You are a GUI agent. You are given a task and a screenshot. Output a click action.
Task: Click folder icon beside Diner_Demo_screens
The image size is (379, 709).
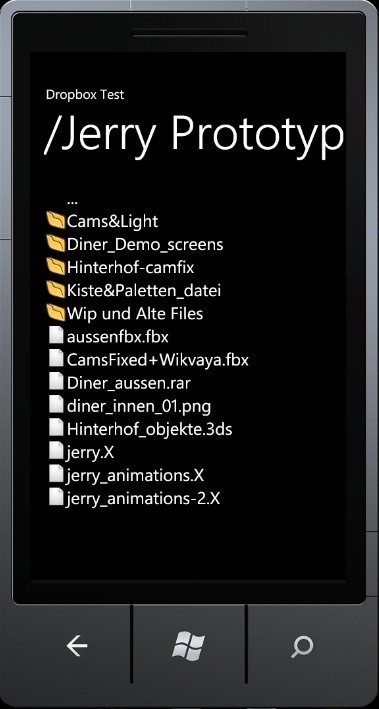click(56, 244)
